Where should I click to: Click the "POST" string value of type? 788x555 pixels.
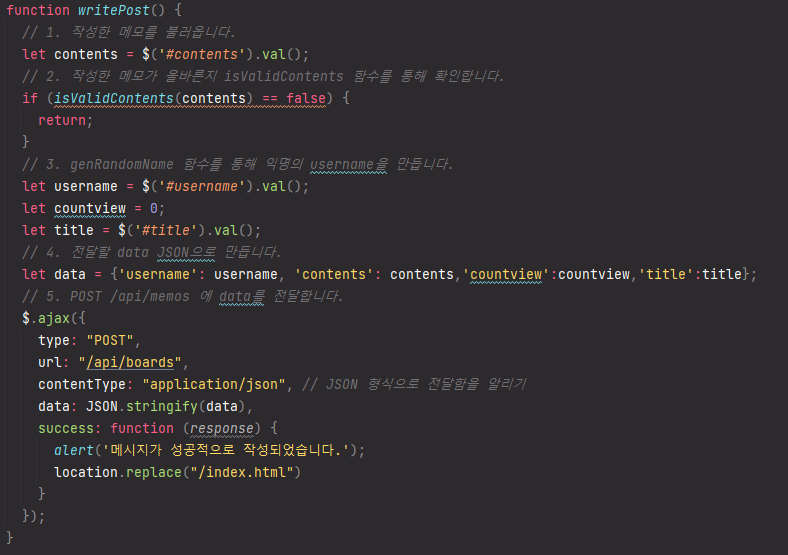click(x=110, y=341)
